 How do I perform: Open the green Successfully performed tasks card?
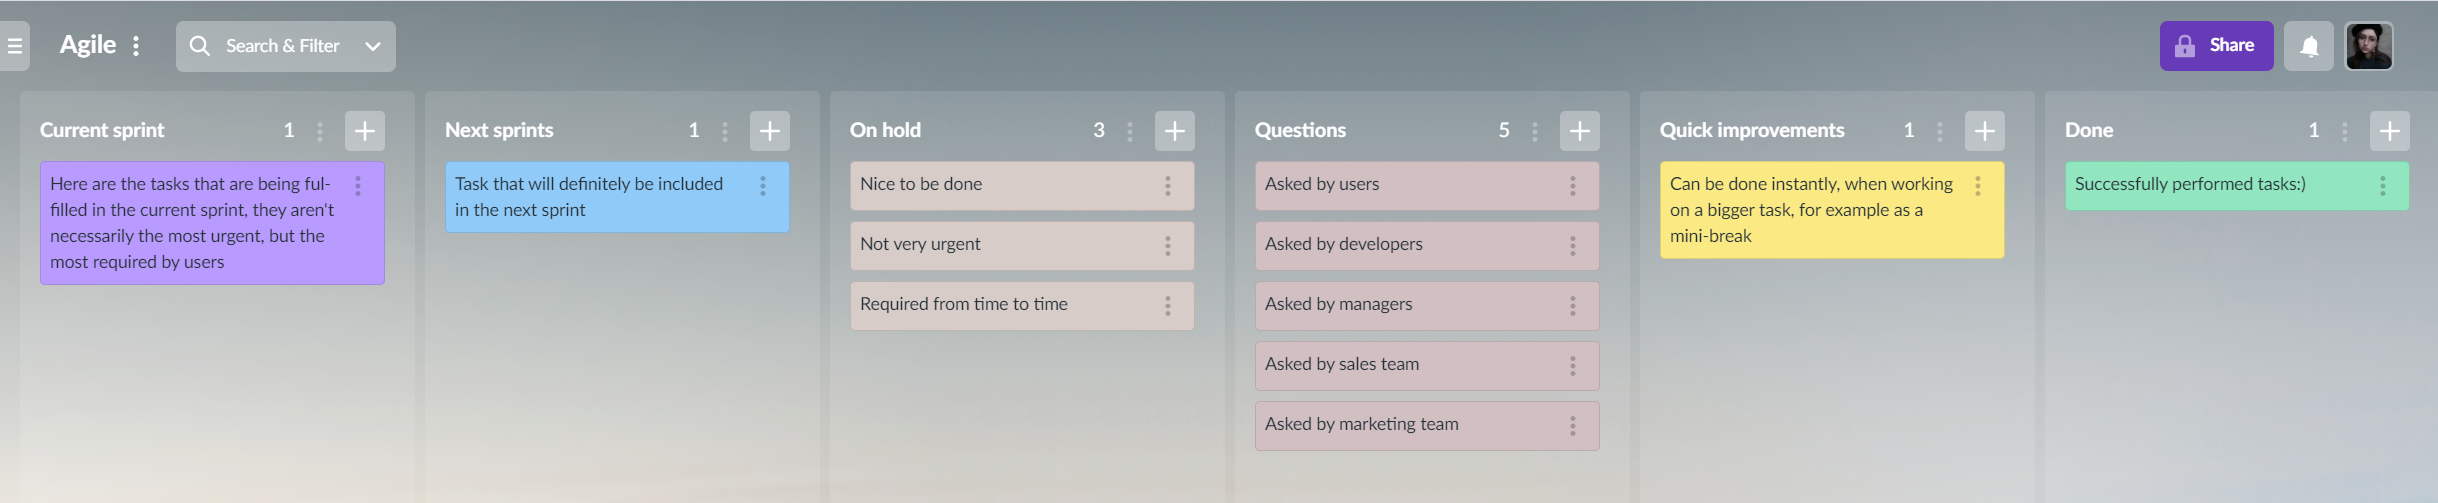[2237, 186]
